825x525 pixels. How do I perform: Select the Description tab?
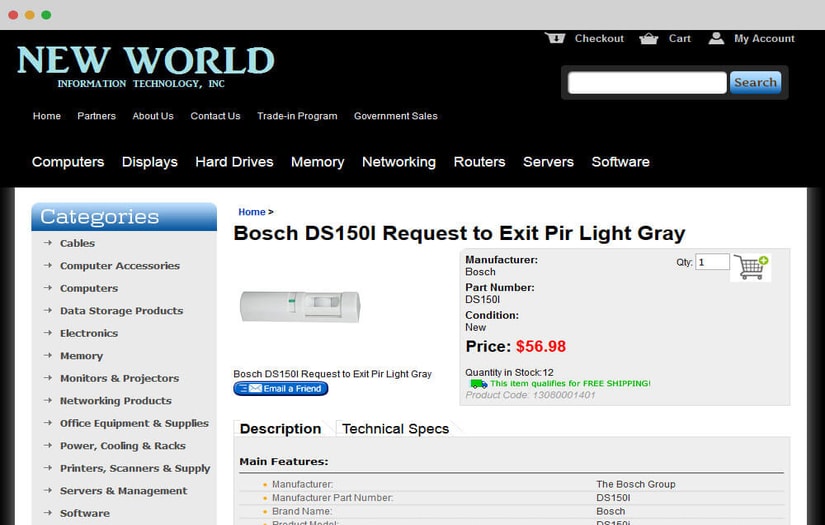[x=280, y=429]
